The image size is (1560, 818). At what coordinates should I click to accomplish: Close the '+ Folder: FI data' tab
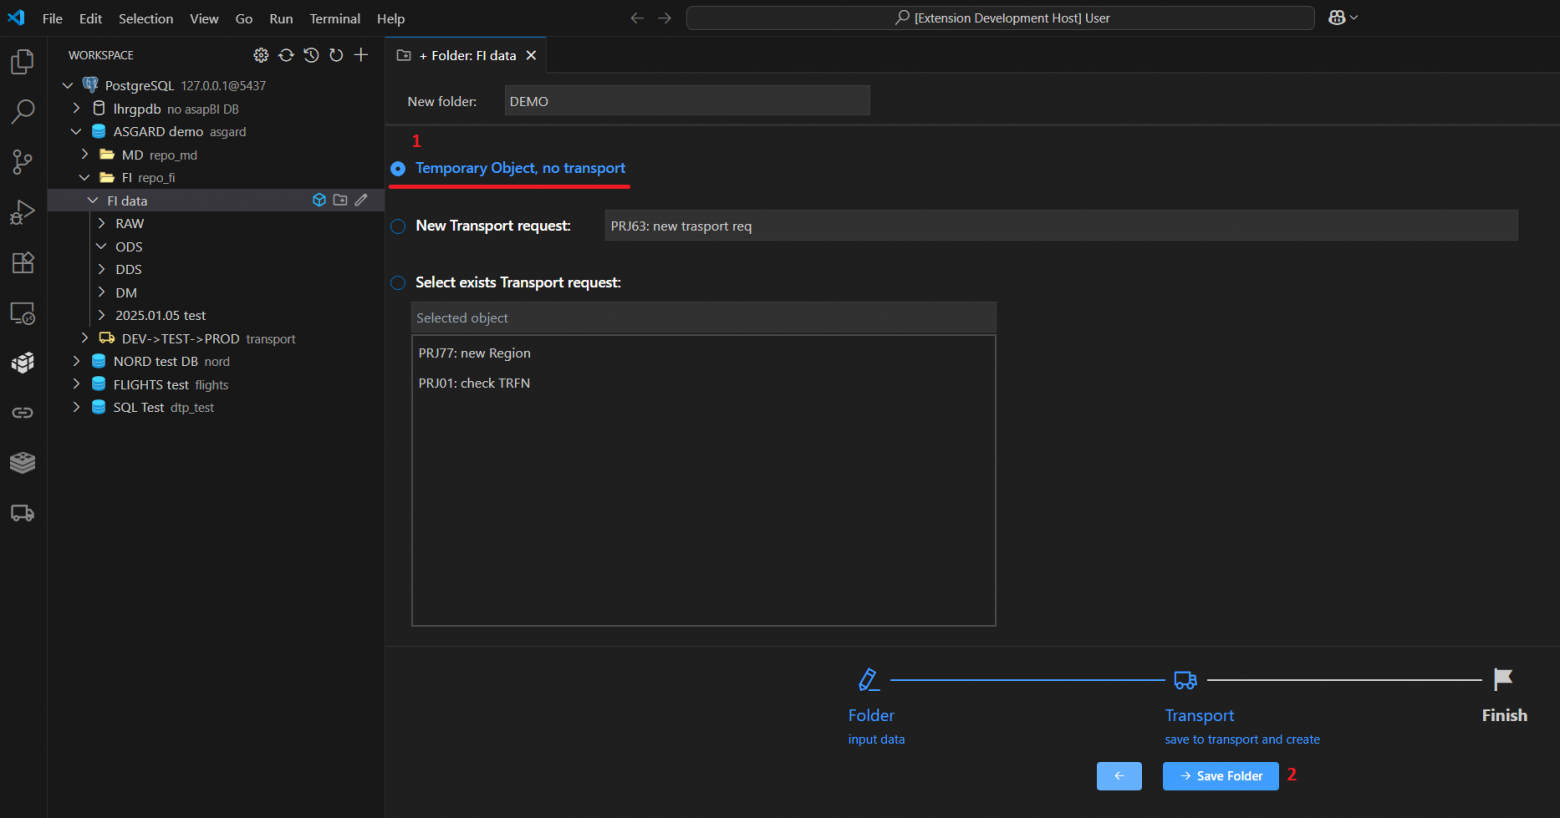click(x=531, y=55)
